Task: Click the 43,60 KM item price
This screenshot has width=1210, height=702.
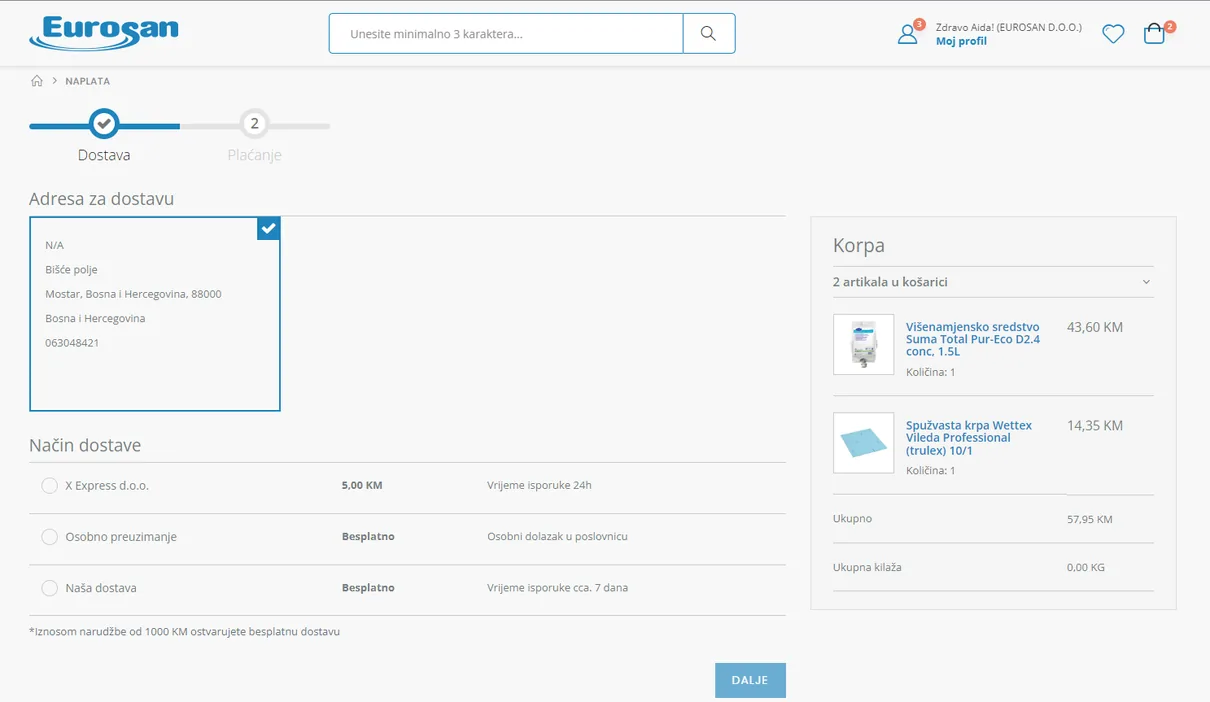Action: tap(1095, 327)
